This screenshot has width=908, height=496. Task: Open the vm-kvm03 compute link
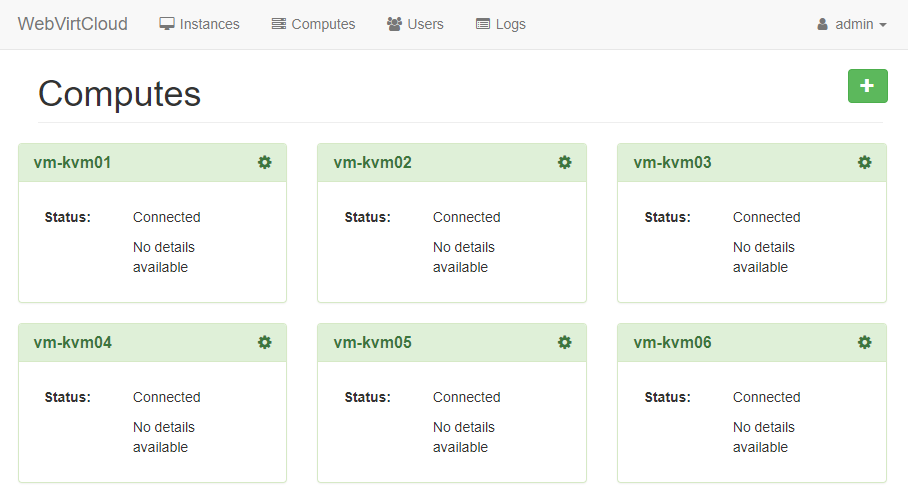coord(672,162)
